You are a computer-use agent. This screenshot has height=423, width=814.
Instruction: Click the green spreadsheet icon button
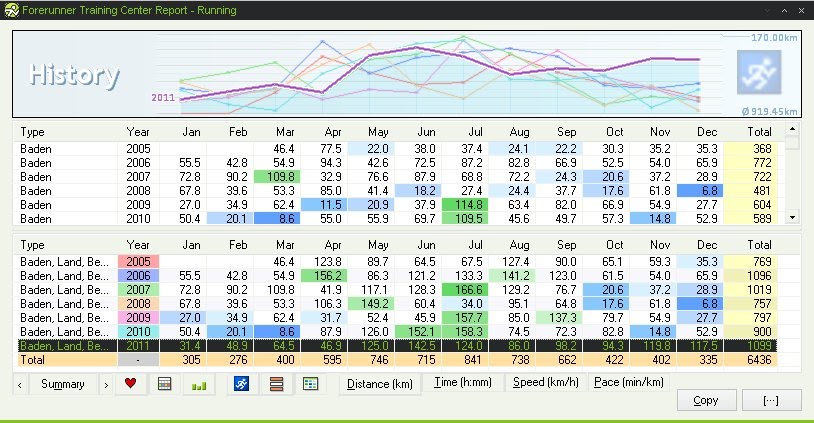pyautogui.click(x=311, y=384)
